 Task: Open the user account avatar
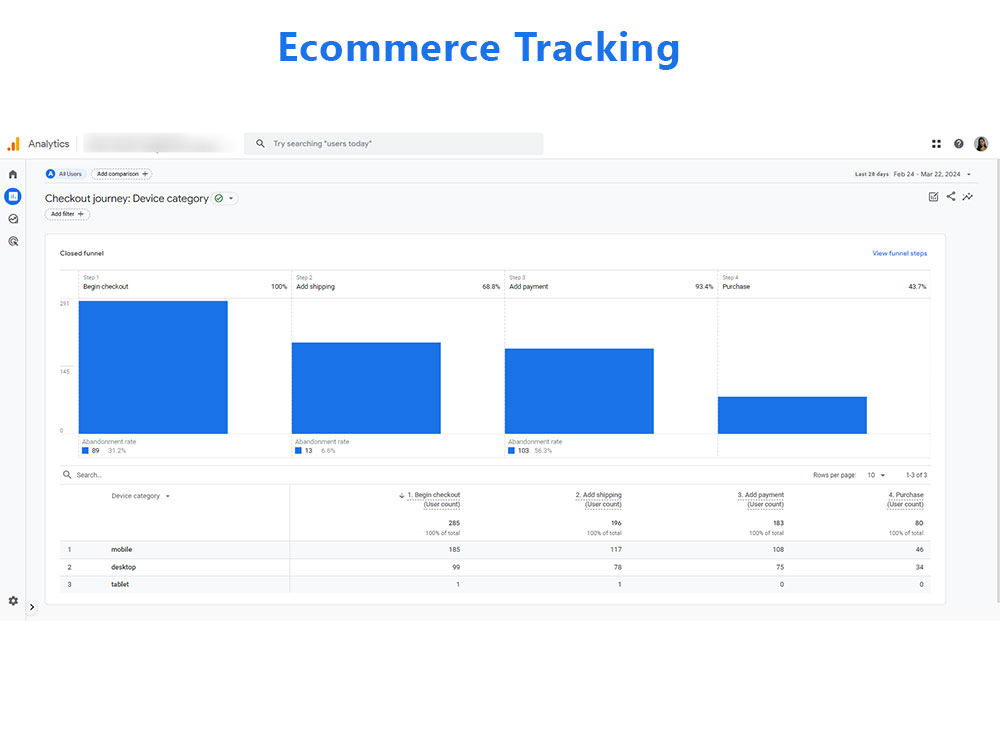pos(982,144)
